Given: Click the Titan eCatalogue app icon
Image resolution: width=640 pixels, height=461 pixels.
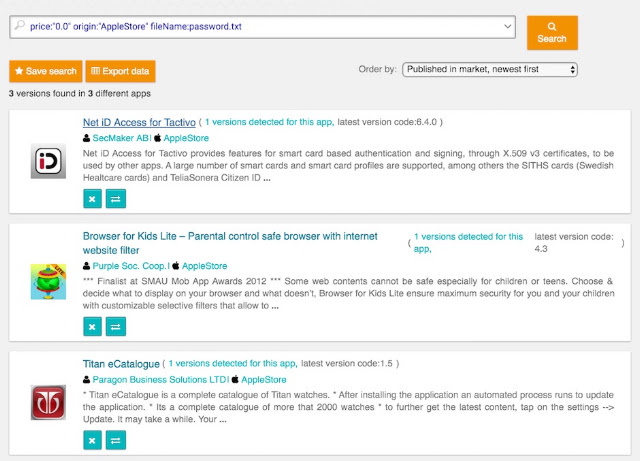Looking at the screenshot, I should coord(48,402).
